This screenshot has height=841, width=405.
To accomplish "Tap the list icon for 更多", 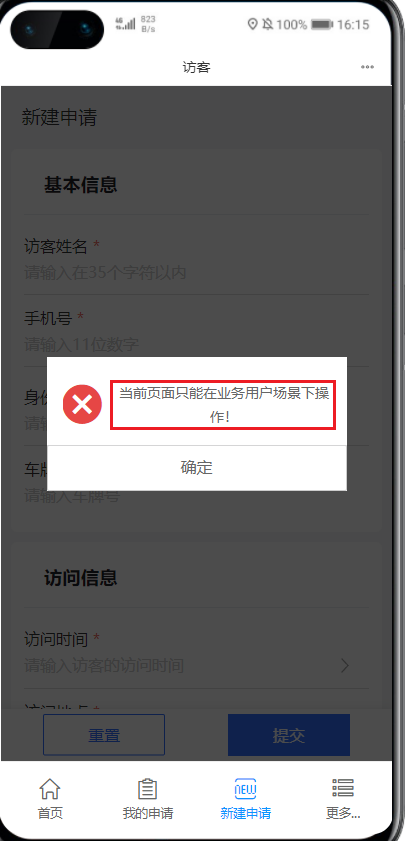I will 343,788.
